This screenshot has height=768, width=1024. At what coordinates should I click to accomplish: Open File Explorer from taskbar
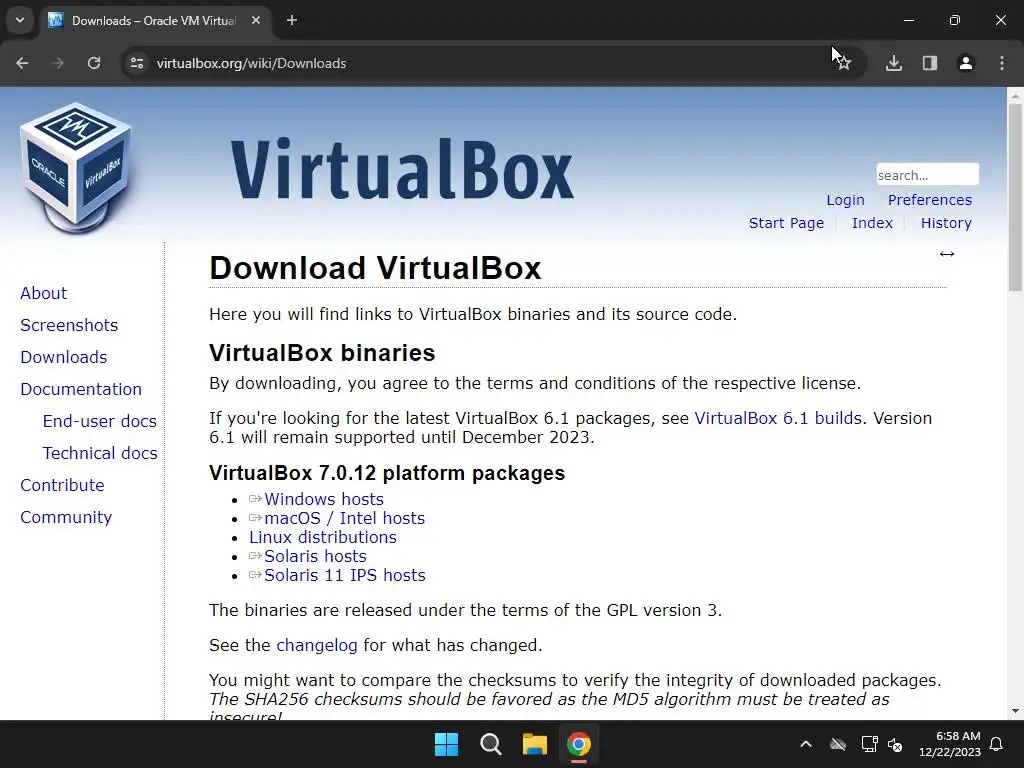534,744
